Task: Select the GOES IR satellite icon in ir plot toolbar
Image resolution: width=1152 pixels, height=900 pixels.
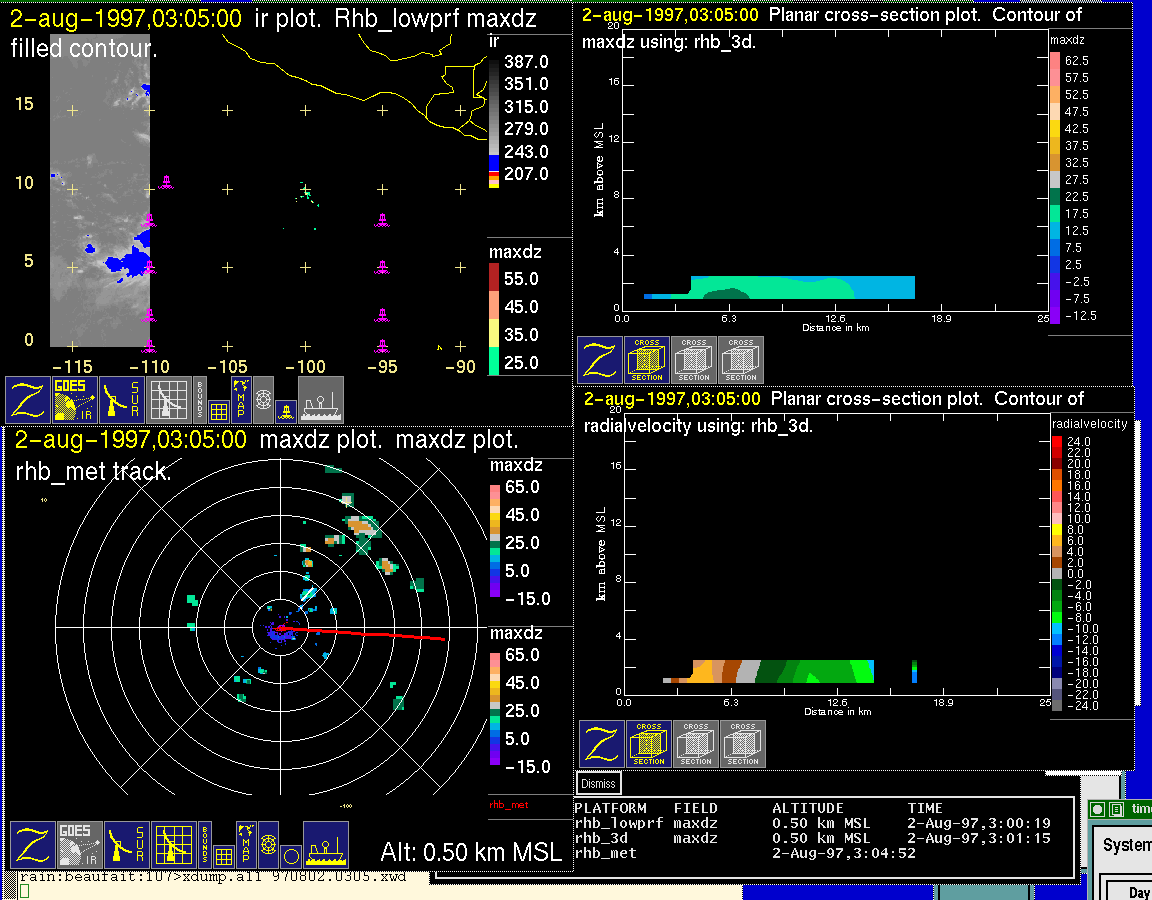Action: (x=76, y=400)
